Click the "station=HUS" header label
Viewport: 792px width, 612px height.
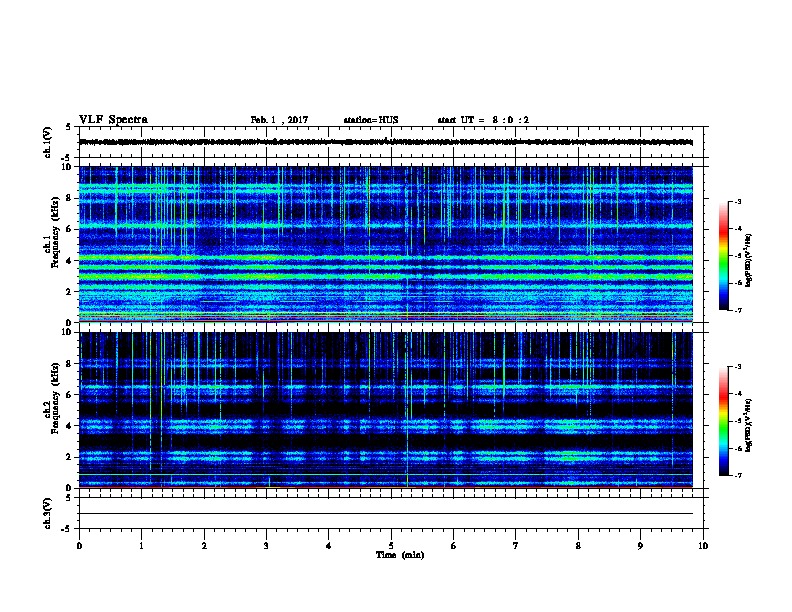click(371, 120)
